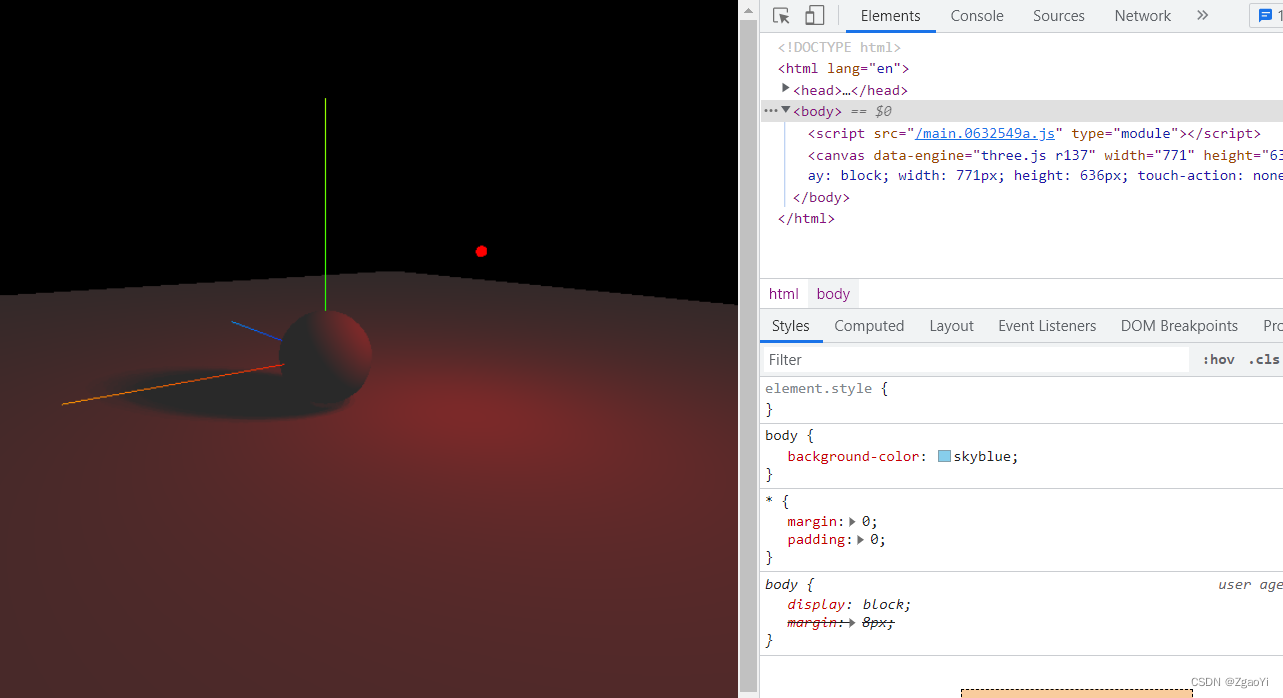
Task: Switch to the Styles pane tab
Action: [x=790, y=326]
